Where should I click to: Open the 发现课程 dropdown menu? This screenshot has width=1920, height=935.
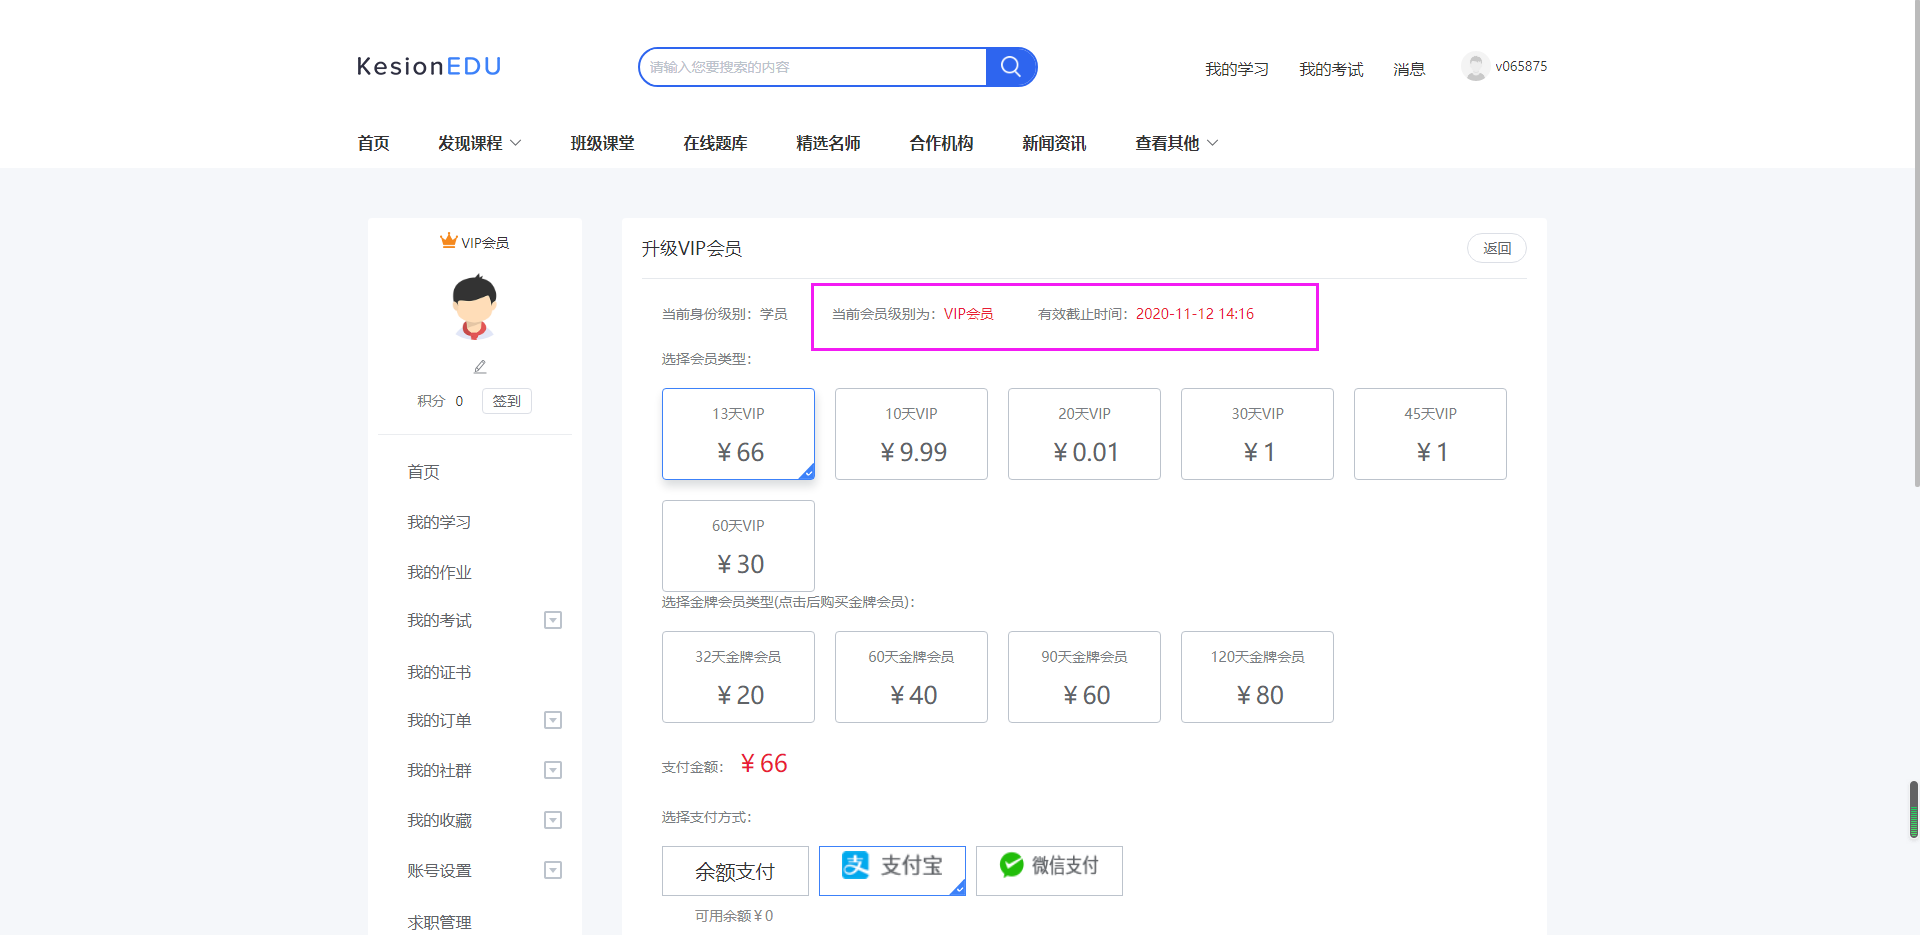click(x=479, y=143)
